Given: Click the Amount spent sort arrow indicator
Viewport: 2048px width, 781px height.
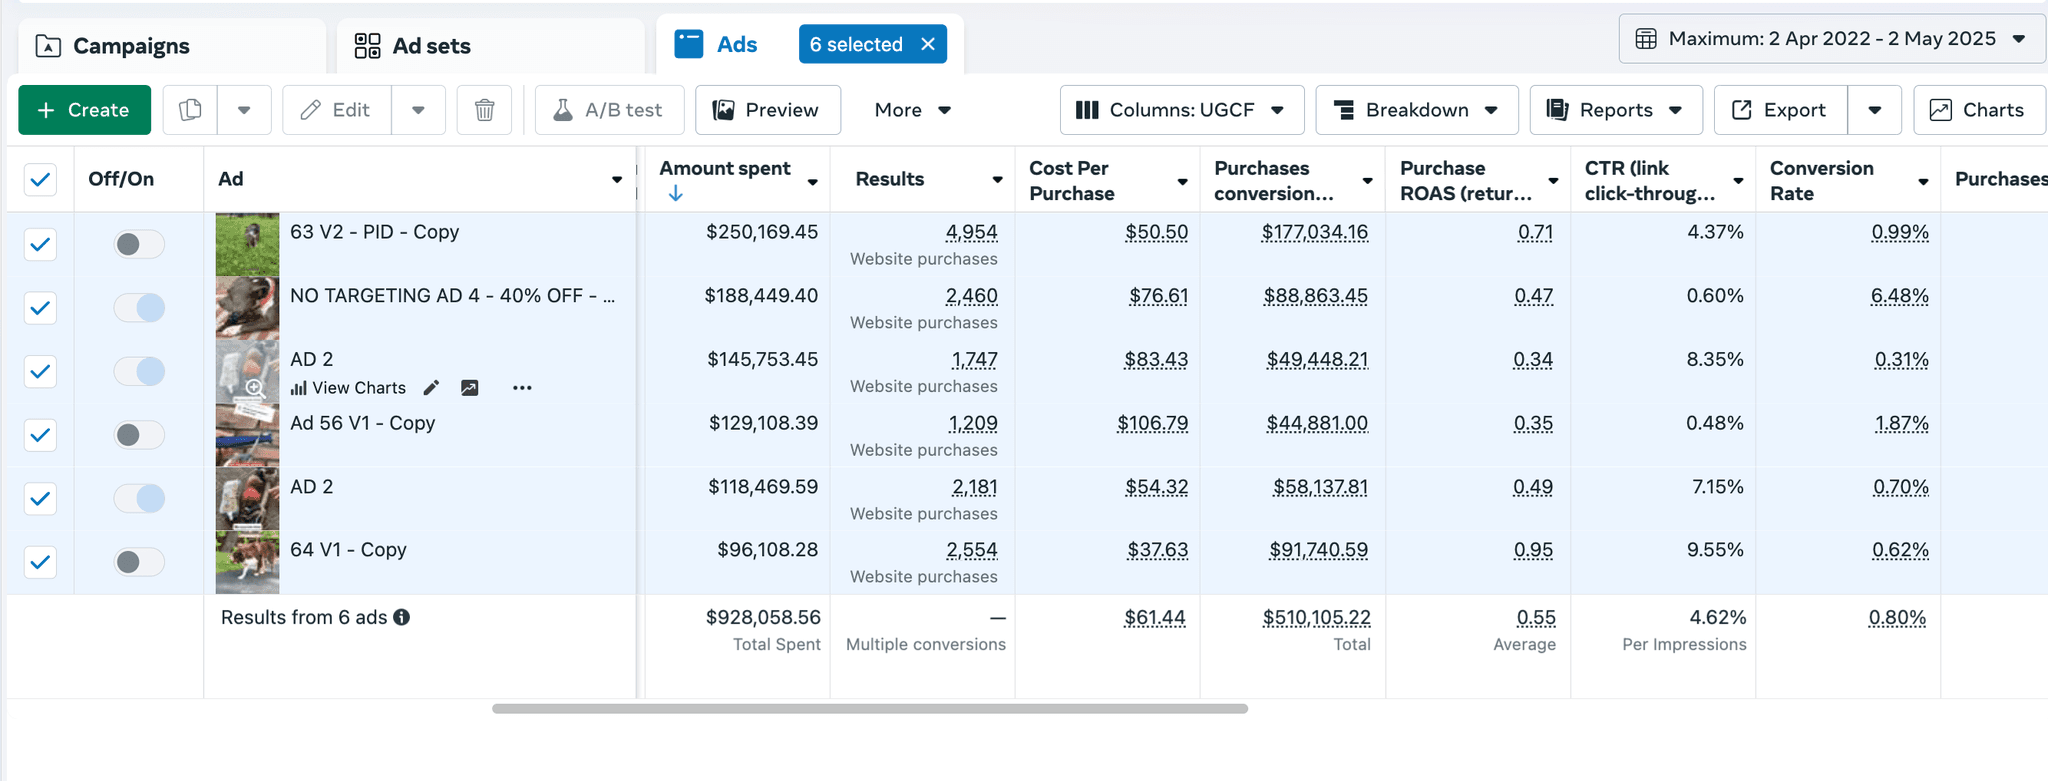Looking at the screenshot, I should 675,193.
